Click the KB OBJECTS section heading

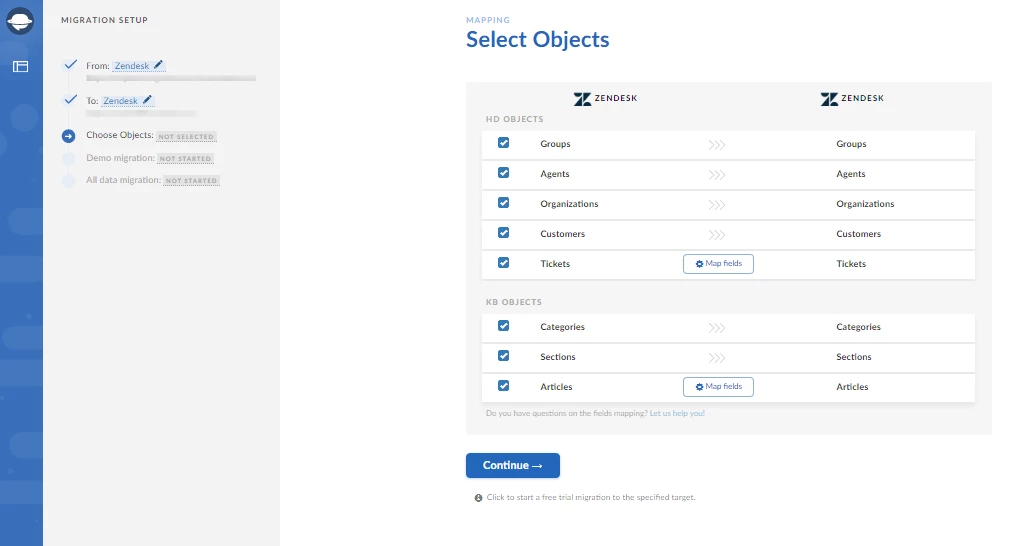pyautogui.click(x=514, y=302)
